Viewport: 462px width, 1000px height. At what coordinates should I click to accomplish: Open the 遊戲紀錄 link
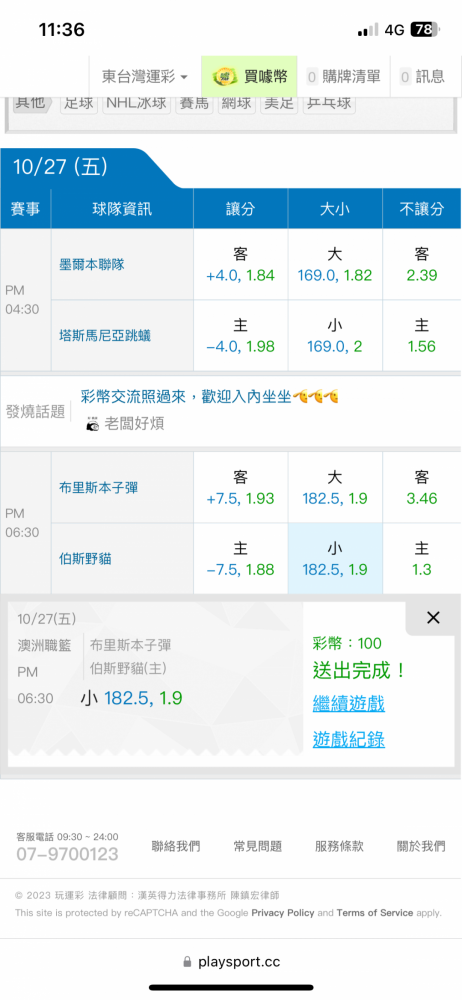pos(349,739)
